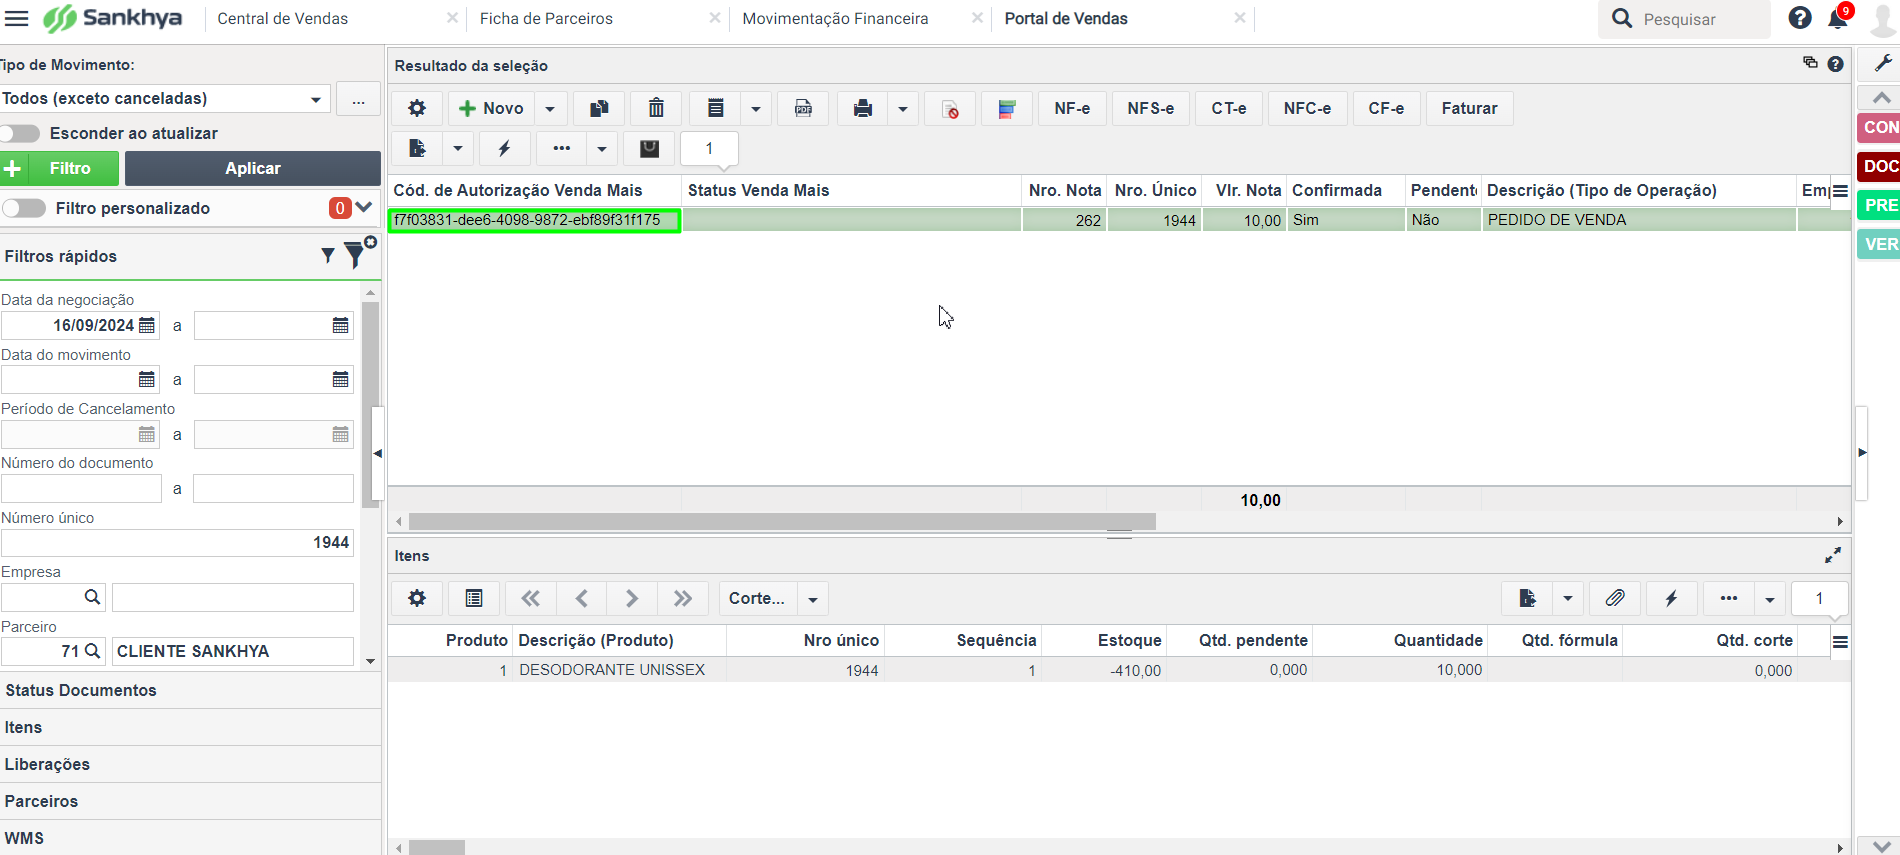Screen dimensions: 1900x855
Task: Click the Faturar button
Action: coord(1469,108)
